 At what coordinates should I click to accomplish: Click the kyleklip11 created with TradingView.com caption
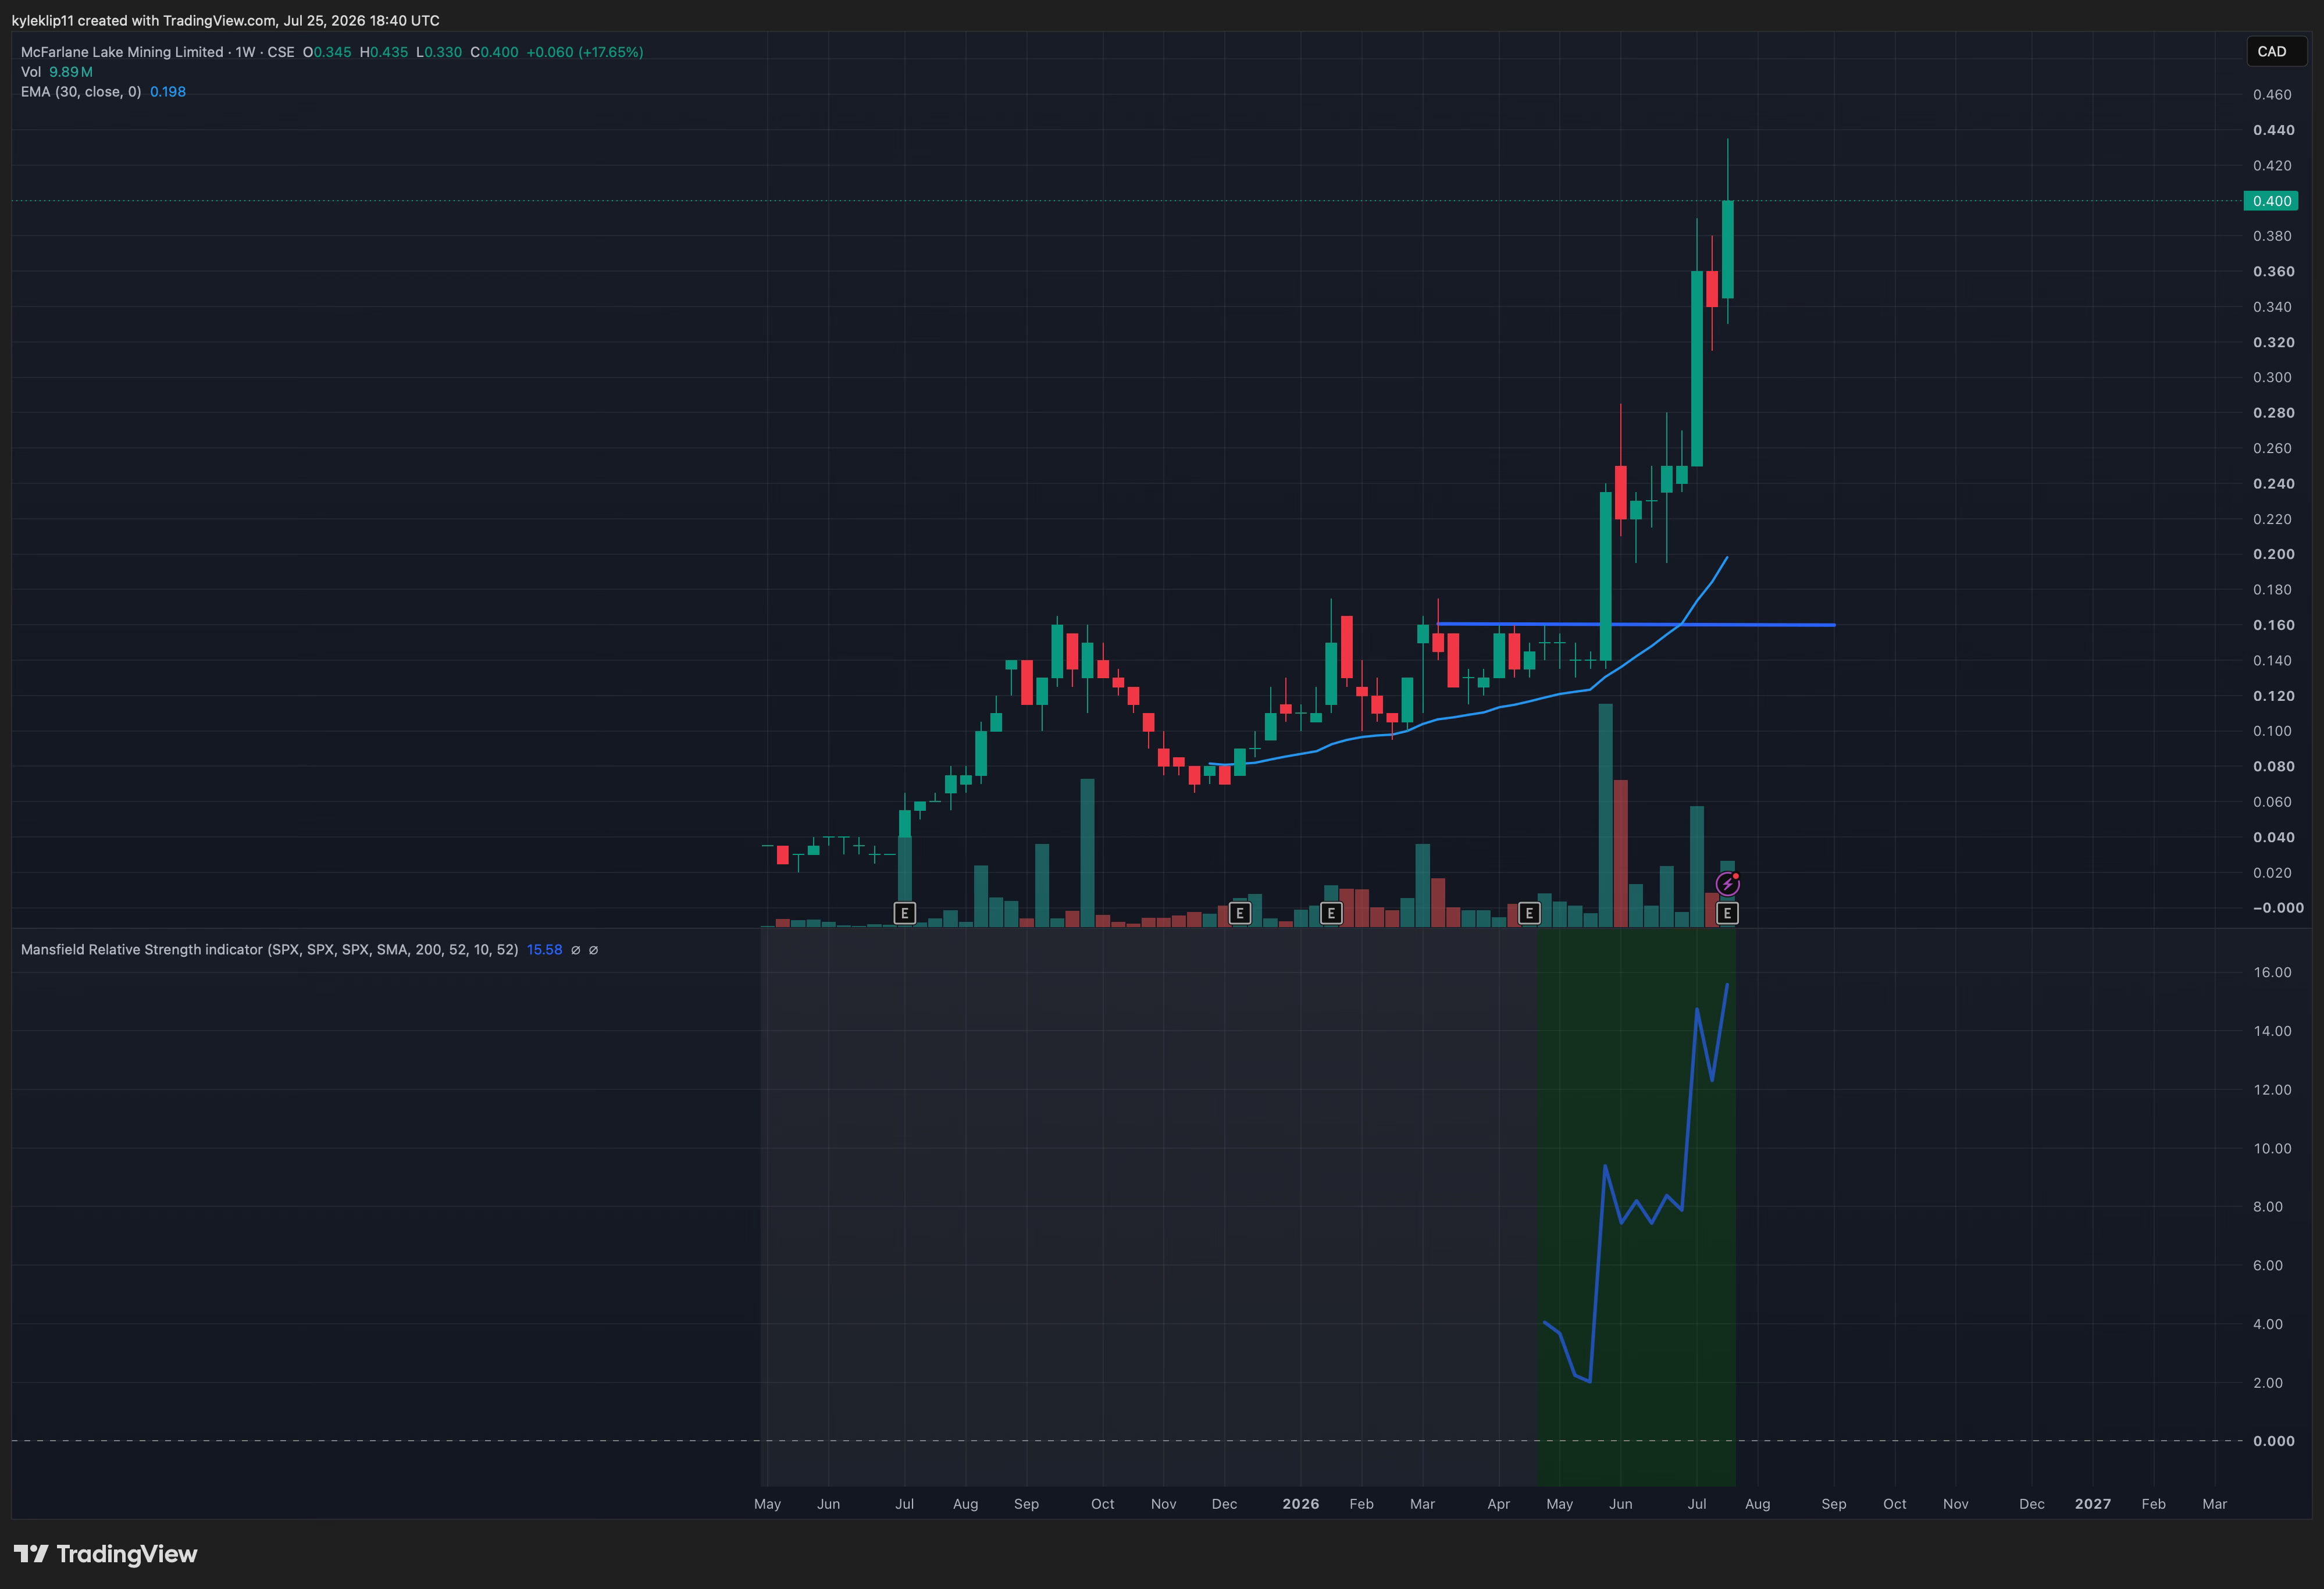pos(226,20)
